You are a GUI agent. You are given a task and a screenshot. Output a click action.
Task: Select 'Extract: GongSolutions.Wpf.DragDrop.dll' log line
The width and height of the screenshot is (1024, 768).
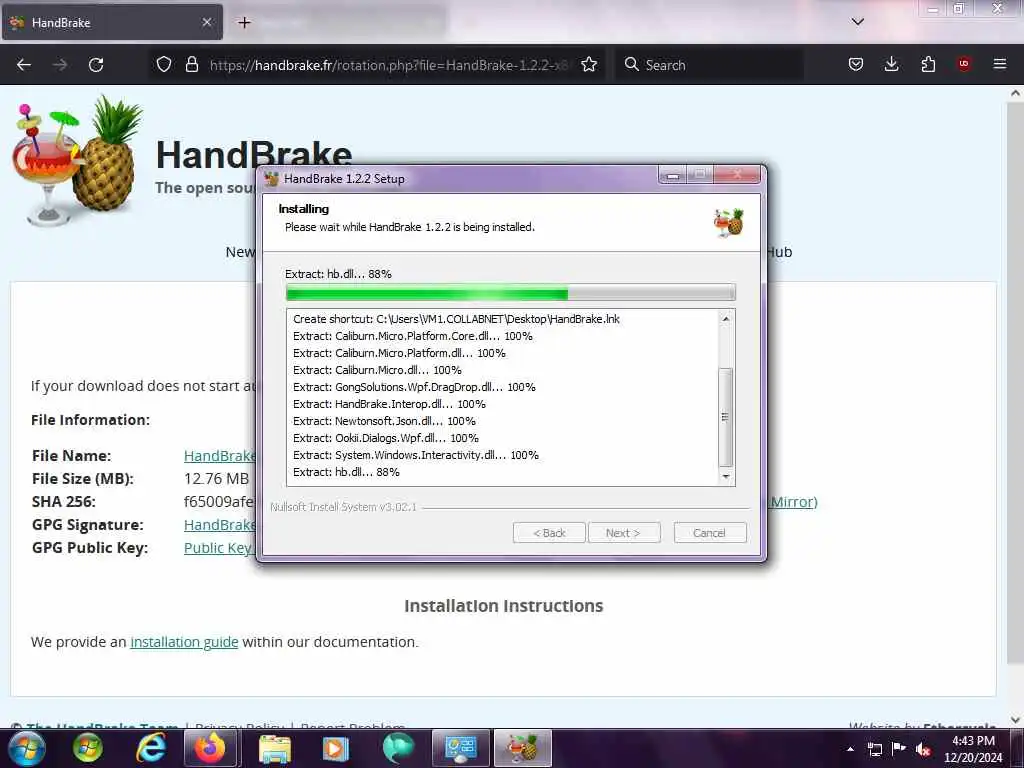[x=414, y=387]
